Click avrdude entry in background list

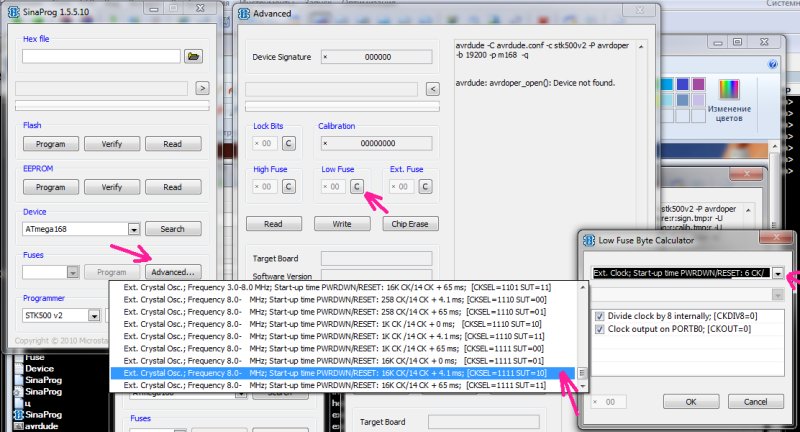coord(41,426)
